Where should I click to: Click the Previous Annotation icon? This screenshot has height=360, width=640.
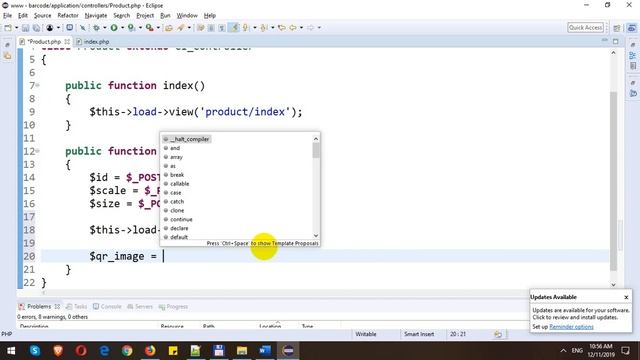point(264,28)
